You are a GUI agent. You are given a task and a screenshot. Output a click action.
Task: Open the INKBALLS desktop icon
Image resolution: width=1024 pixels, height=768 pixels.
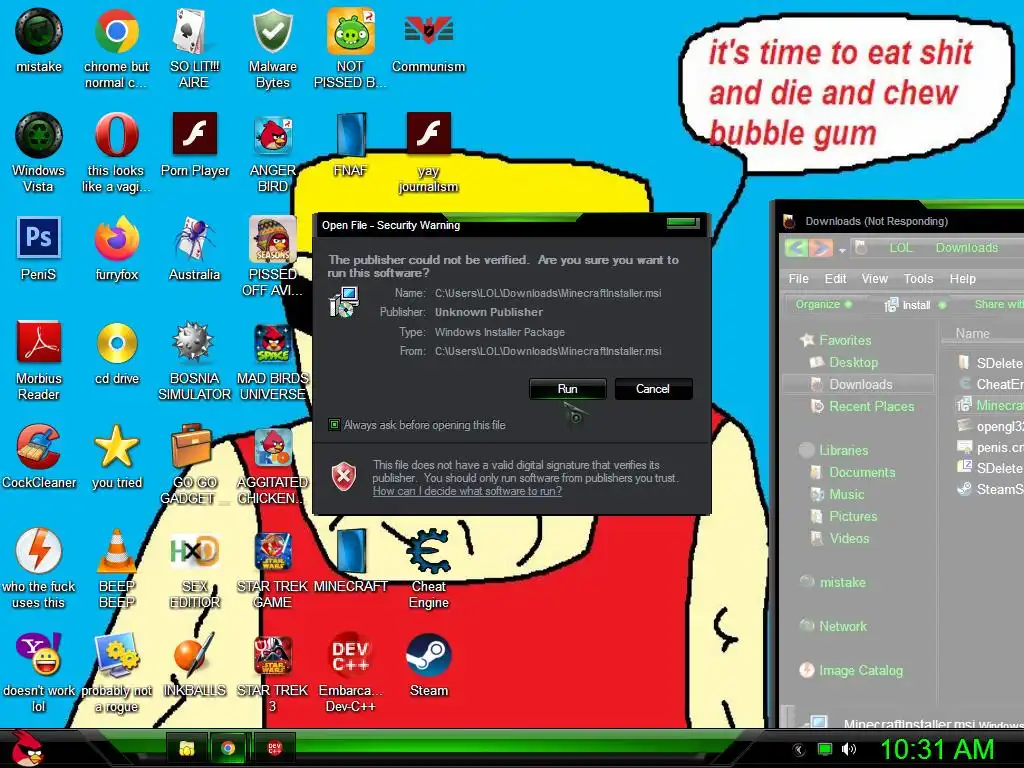194,665
